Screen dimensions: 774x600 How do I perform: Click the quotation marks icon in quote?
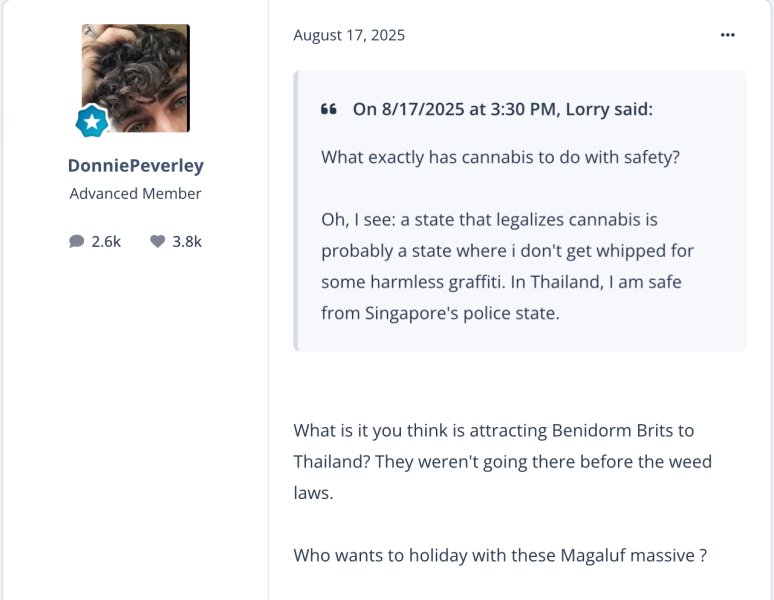(328, 109)
